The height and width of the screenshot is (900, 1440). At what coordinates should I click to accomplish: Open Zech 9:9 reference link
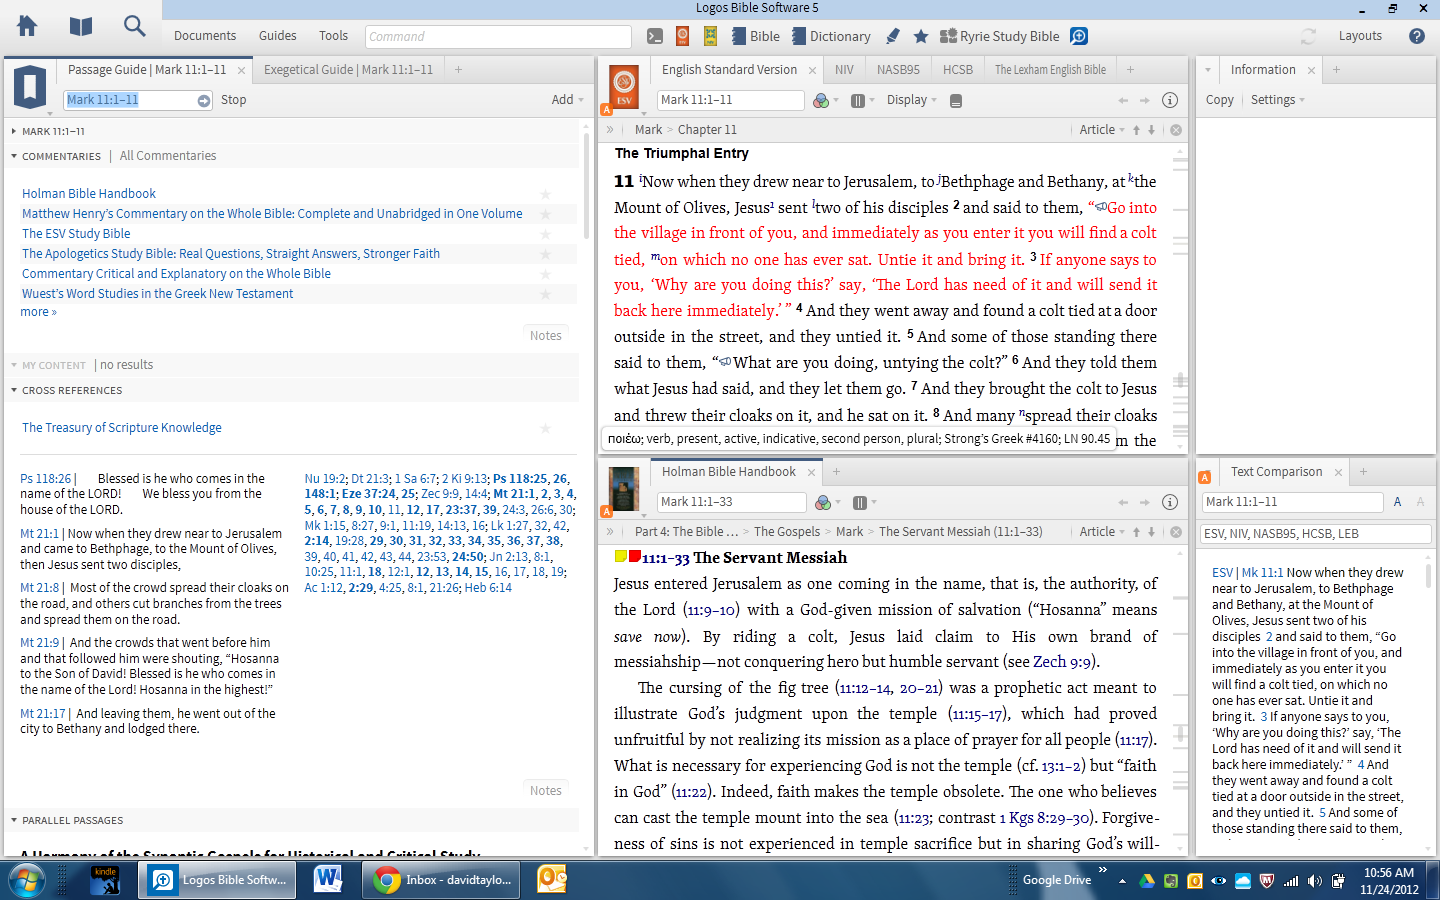[x=1062, y=662]
